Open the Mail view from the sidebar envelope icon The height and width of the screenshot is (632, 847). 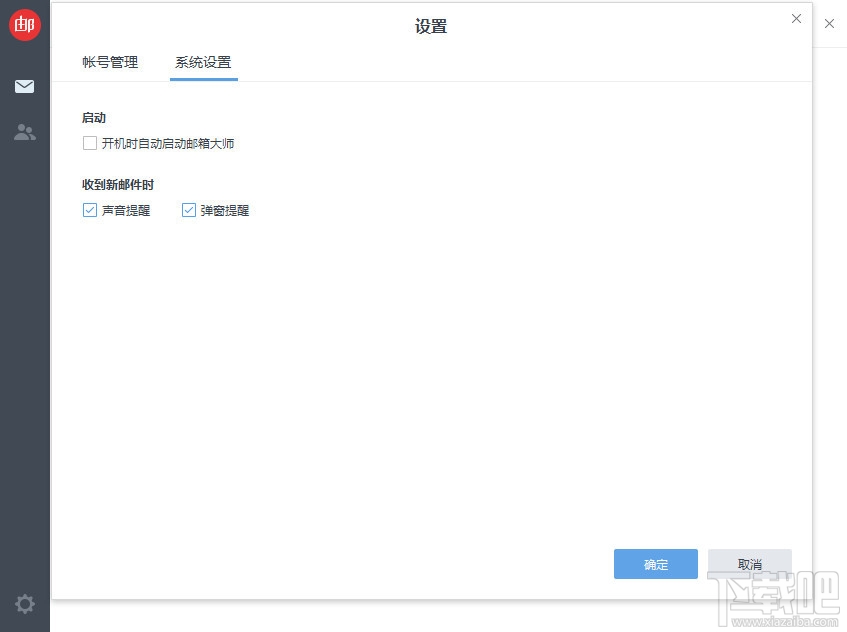24,86
